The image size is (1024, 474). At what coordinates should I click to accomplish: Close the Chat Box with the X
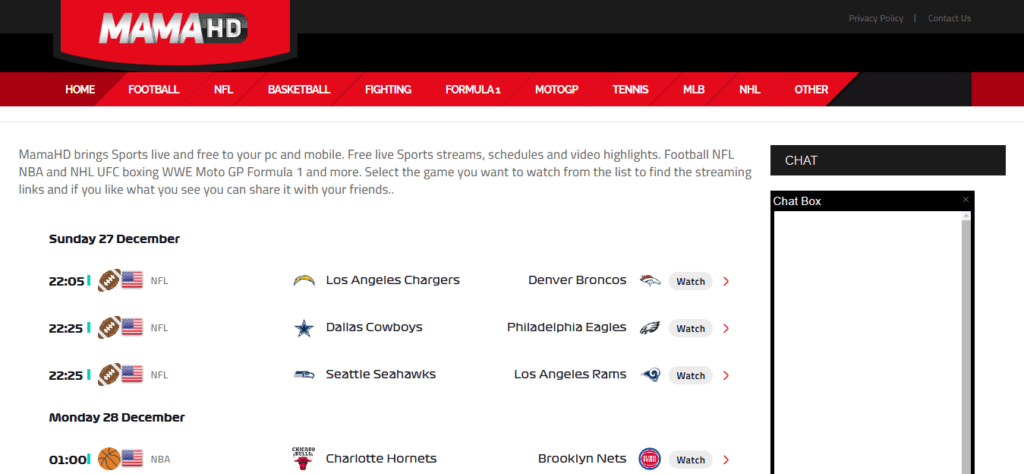[966, 199]
